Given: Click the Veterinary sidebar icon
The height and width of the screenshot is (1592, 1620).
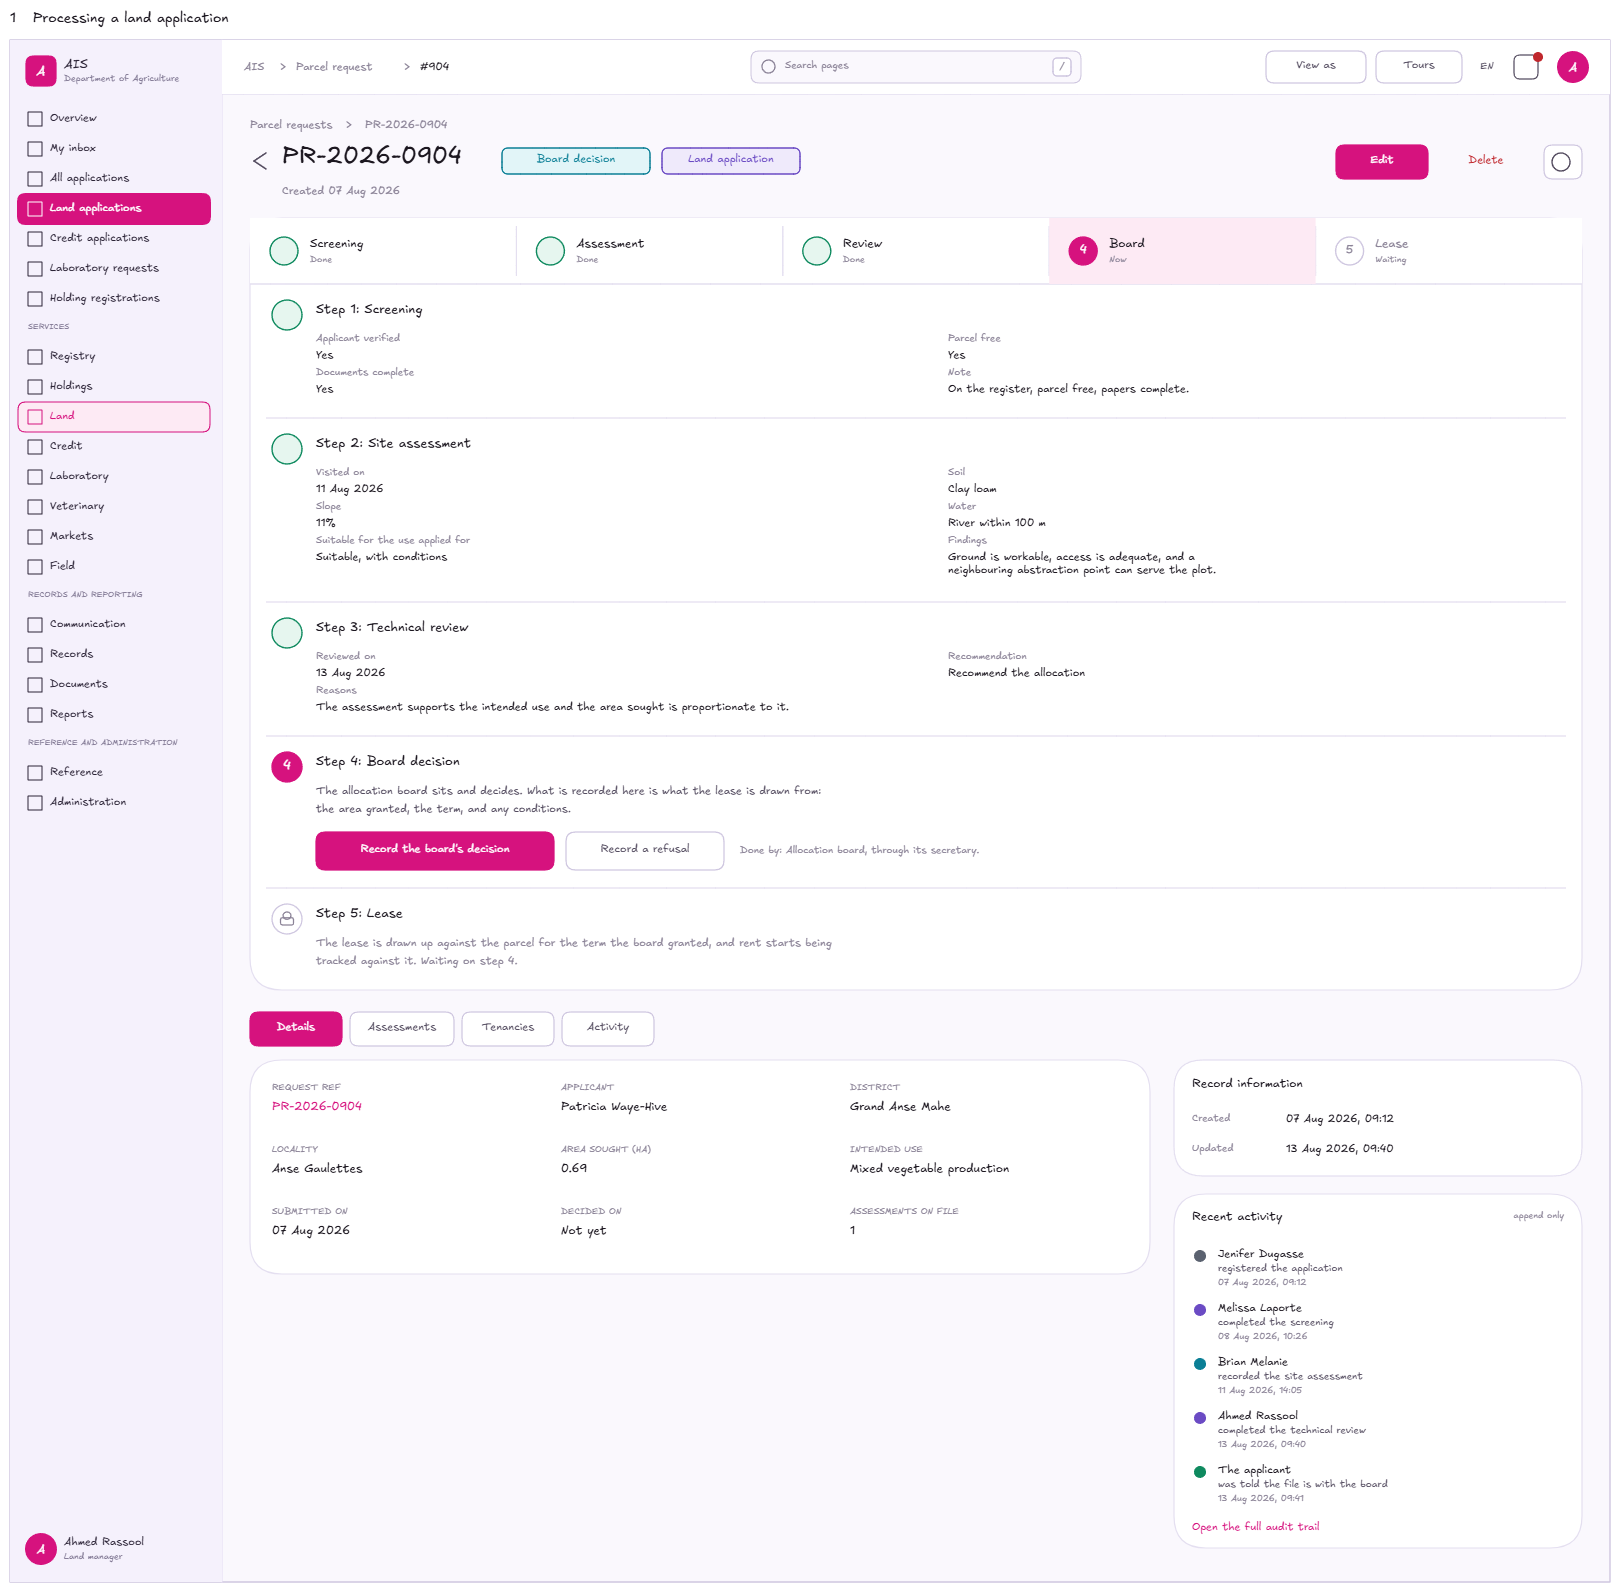Looking at the screenshot, I should click(x=35, y=507).
